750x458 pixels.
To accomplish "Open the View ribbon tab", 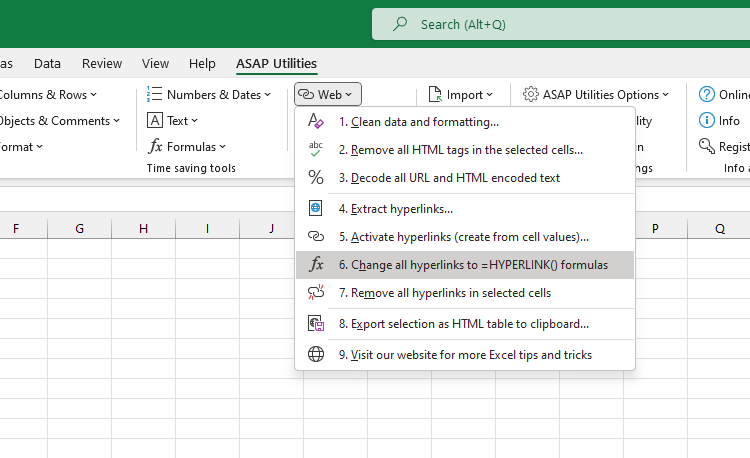I will tap(155, 63).
